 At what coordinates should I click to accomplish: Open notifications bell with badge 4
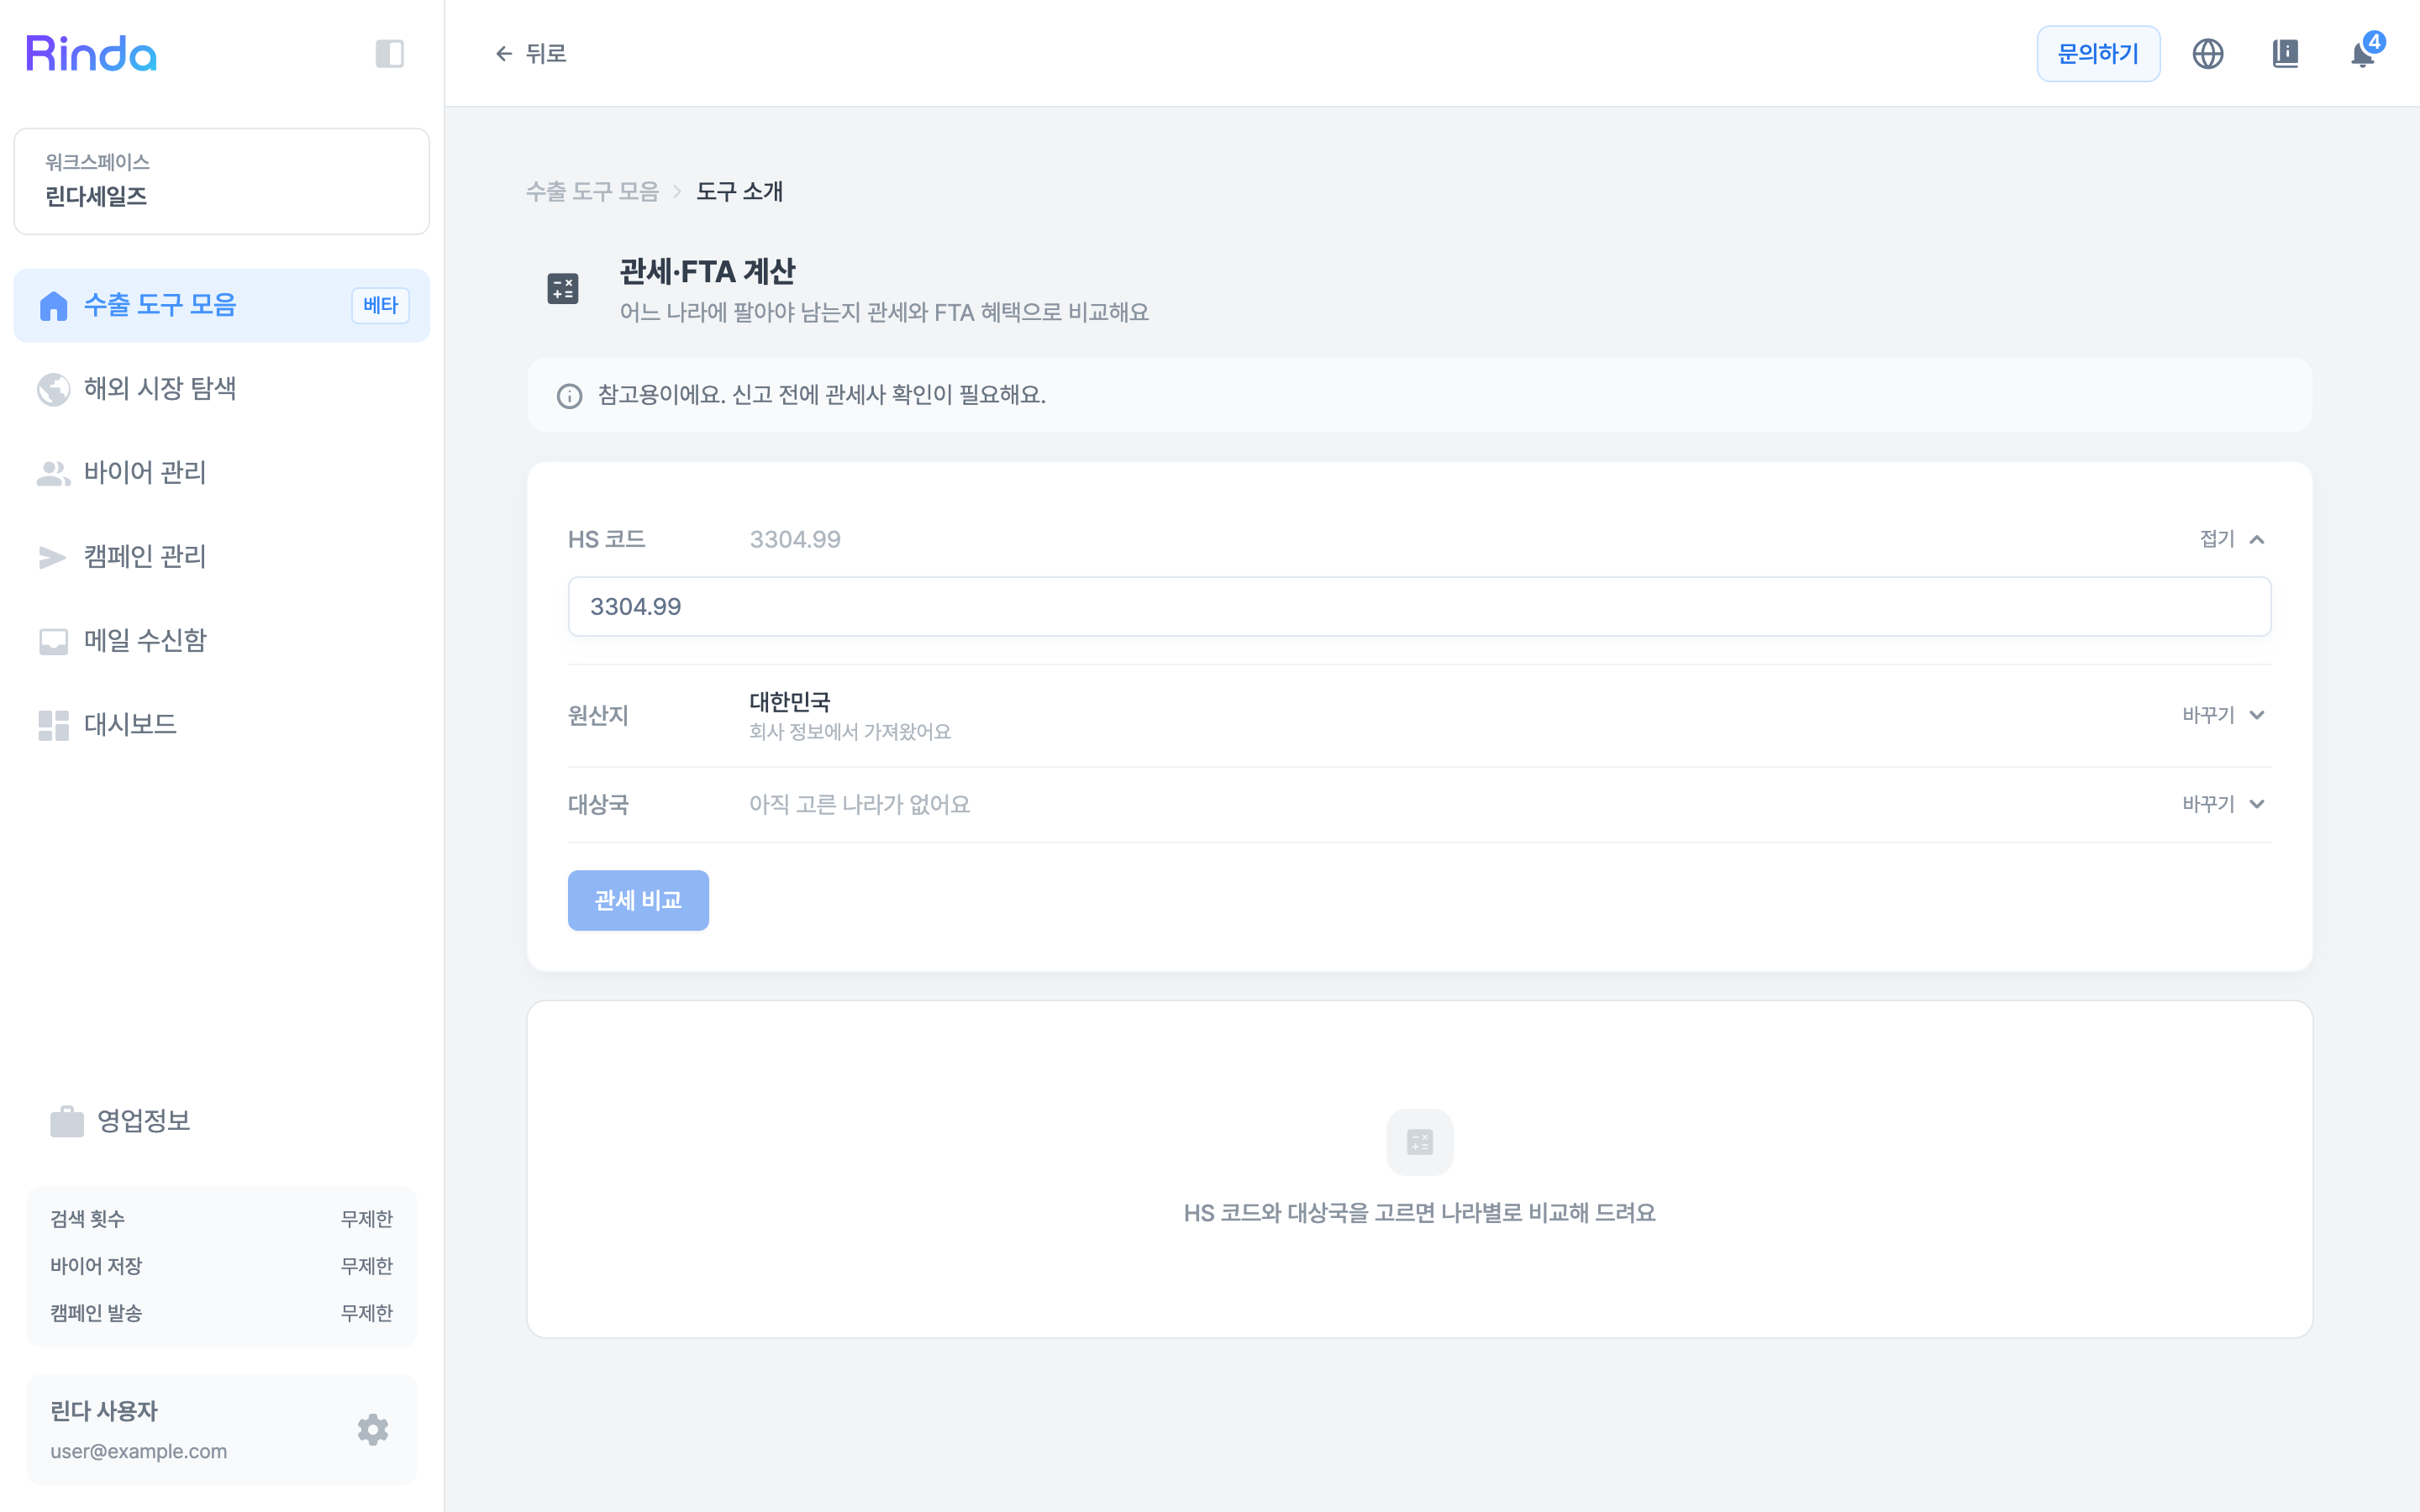2363,53
